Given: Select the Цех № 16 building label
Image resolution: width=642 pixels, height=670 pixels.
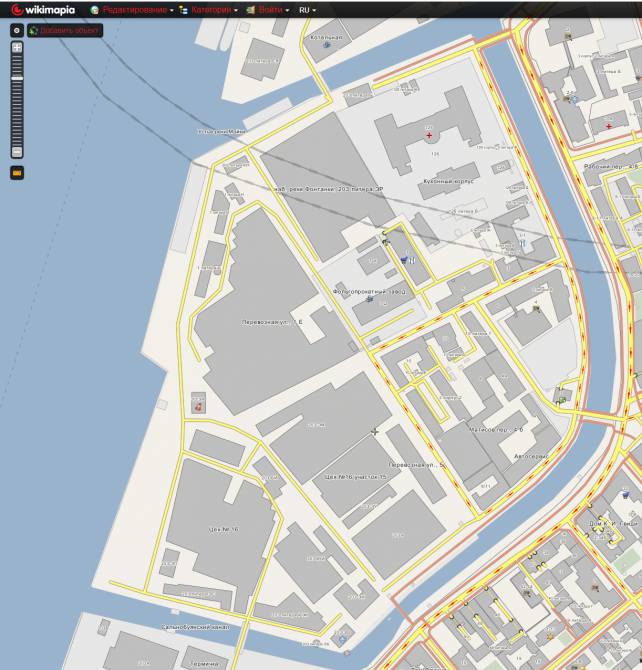Looking at the screenshot, I should tap(220, 528).
